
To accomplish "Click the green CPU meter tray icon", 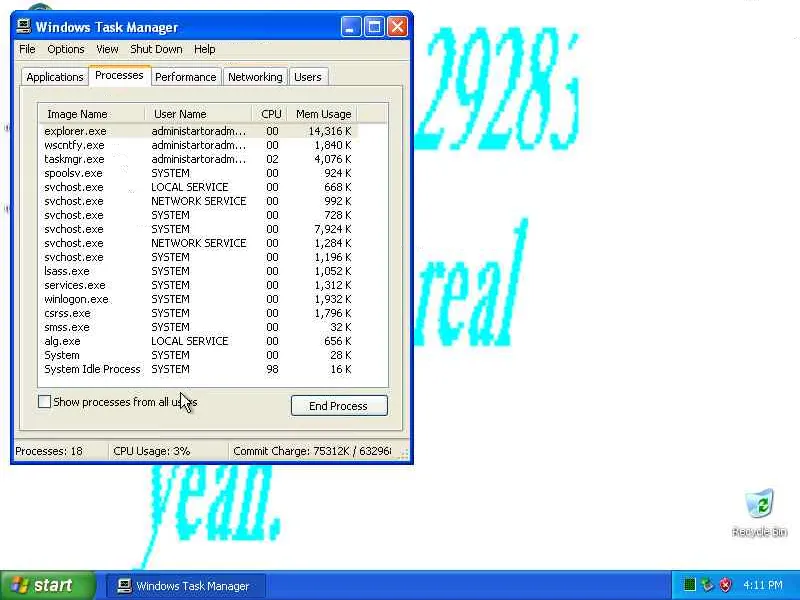I will pyautogui.click(x=689, y=584).
